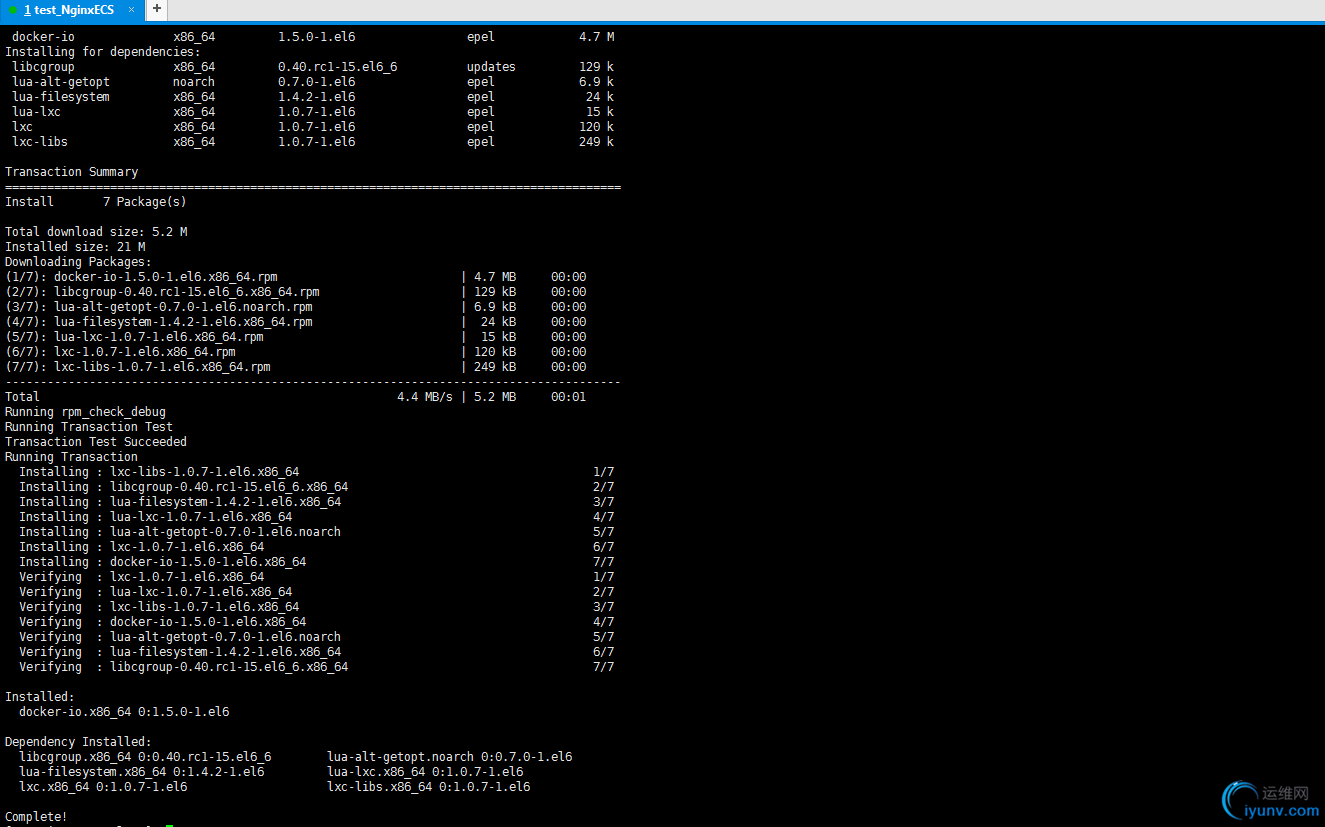Screen dimensions: 1325x827
Task: Click version 1.4.2-1.el6 in the lua-filesystem table row
Action: 317,97
